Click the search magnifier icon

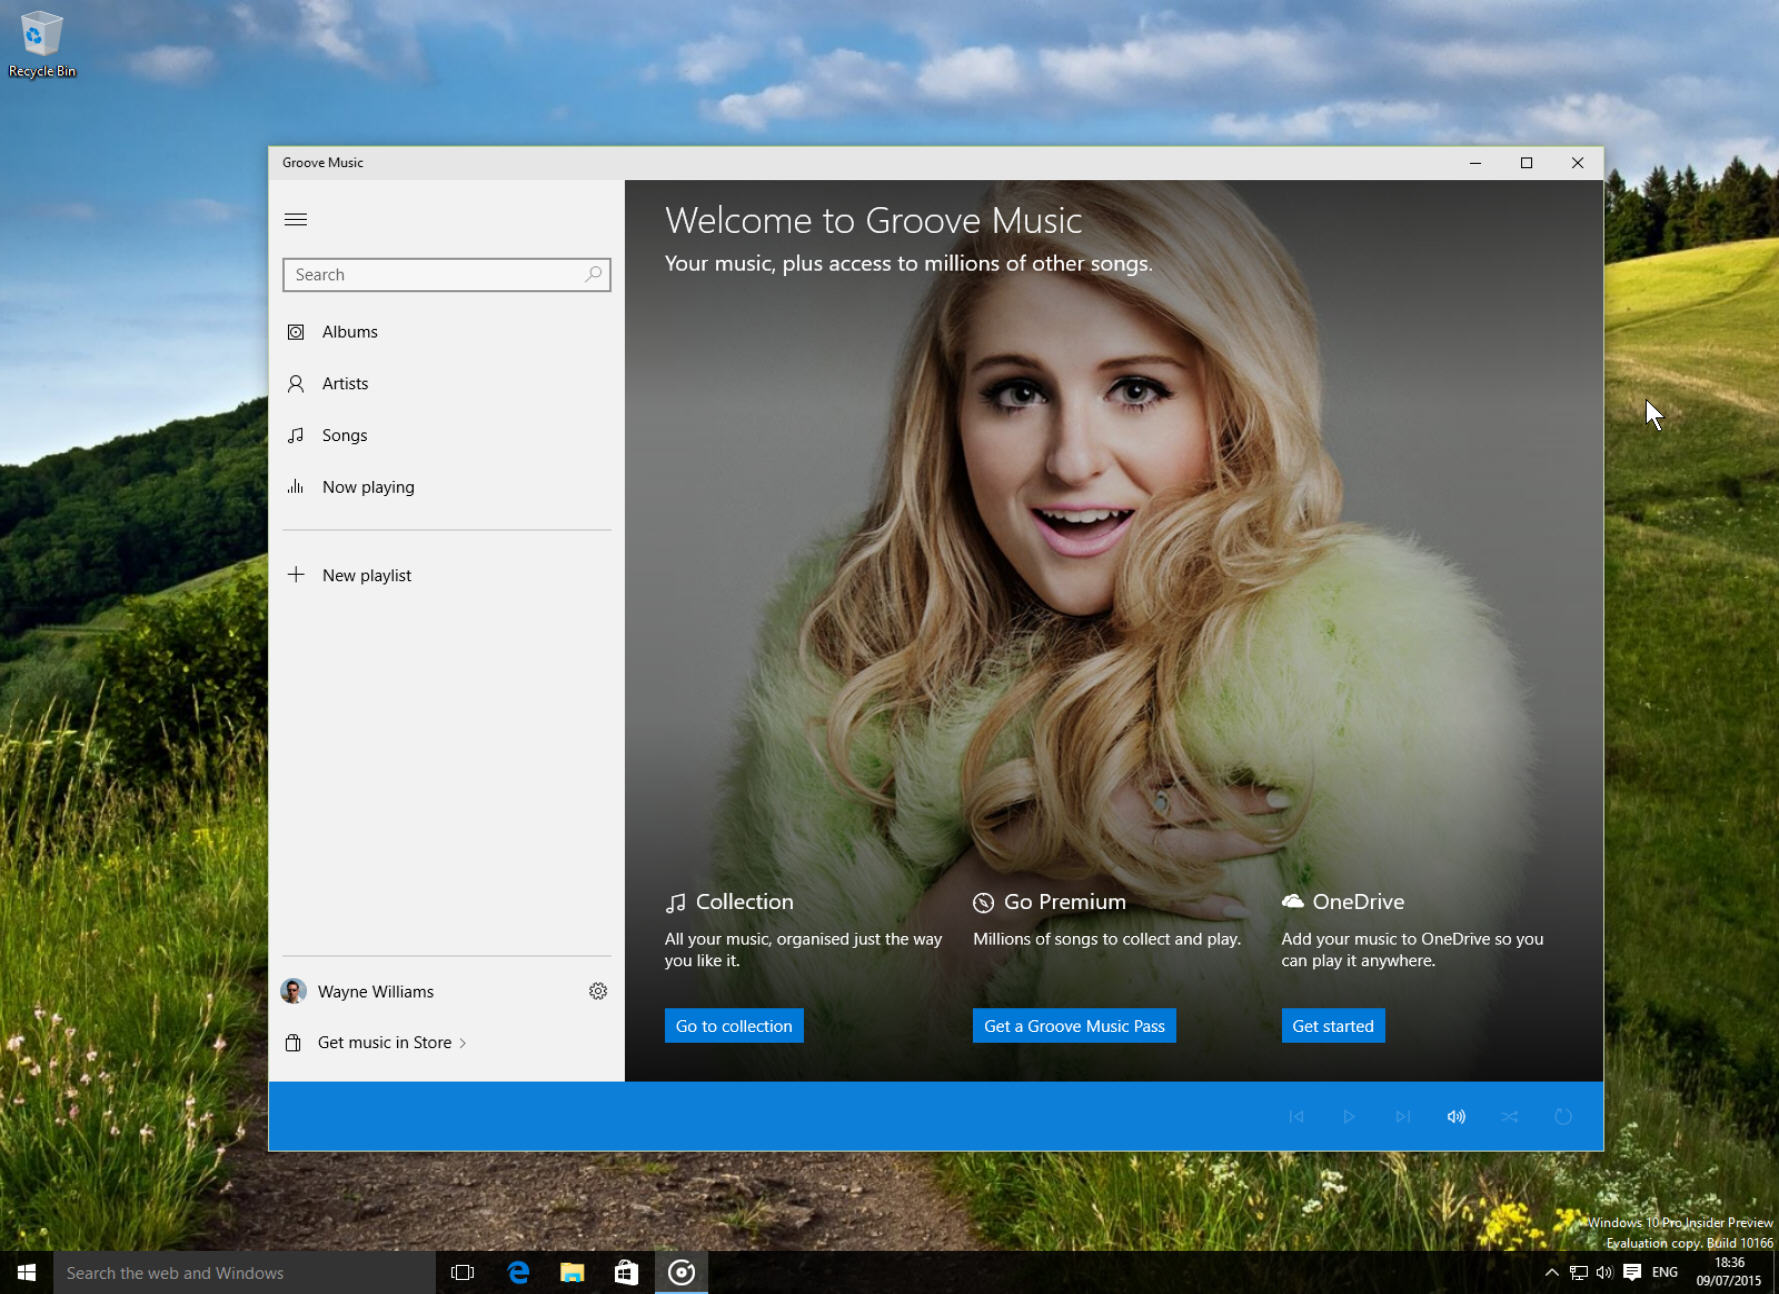(593, 274)
